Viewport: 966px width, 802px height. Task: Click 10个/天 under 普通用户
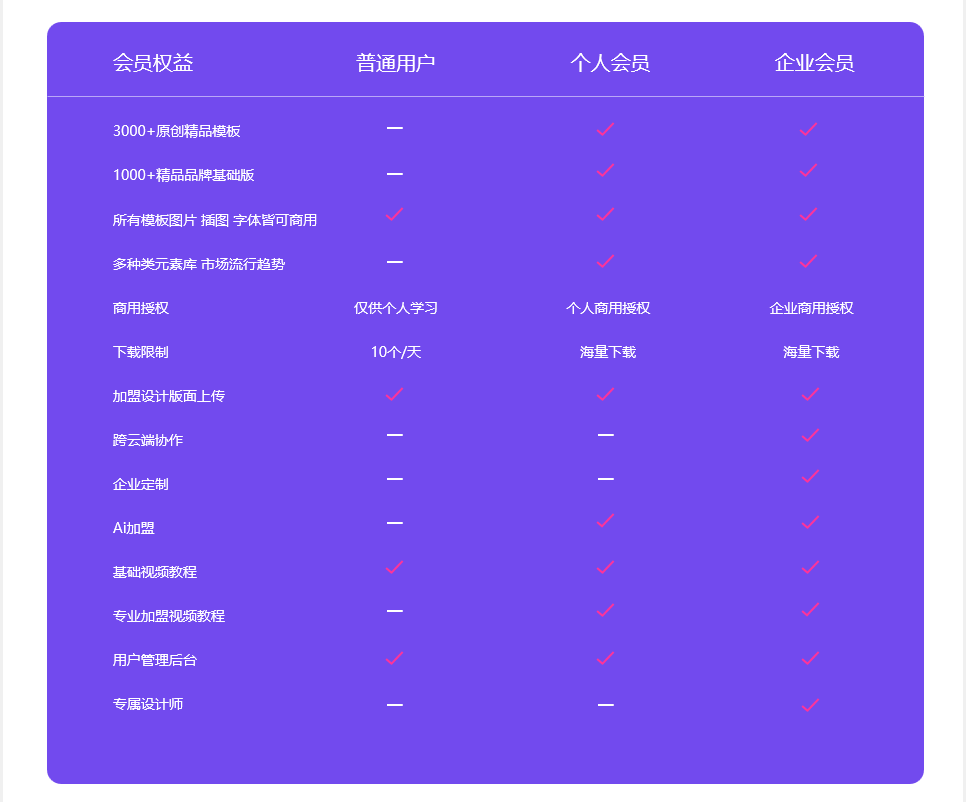pos(395,352)
